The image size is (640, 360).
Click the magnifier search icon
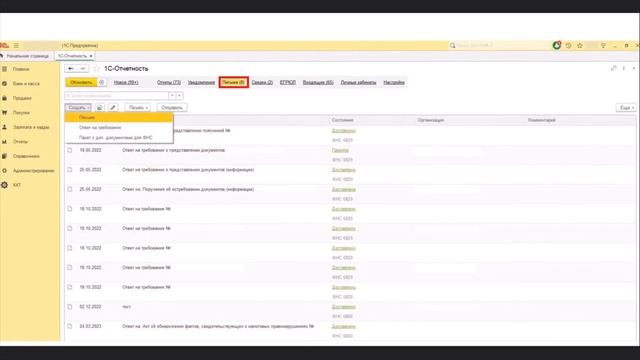[452, 45]
